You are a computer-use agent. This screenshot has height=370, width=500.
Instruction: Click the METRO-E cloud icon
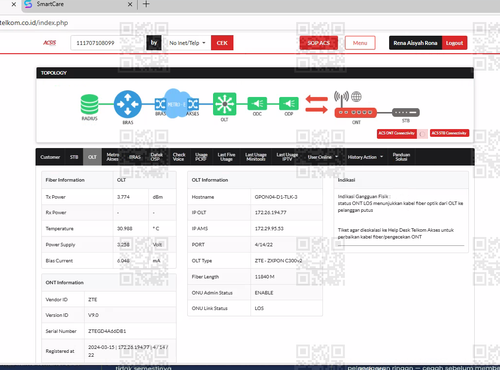[176, 104]
